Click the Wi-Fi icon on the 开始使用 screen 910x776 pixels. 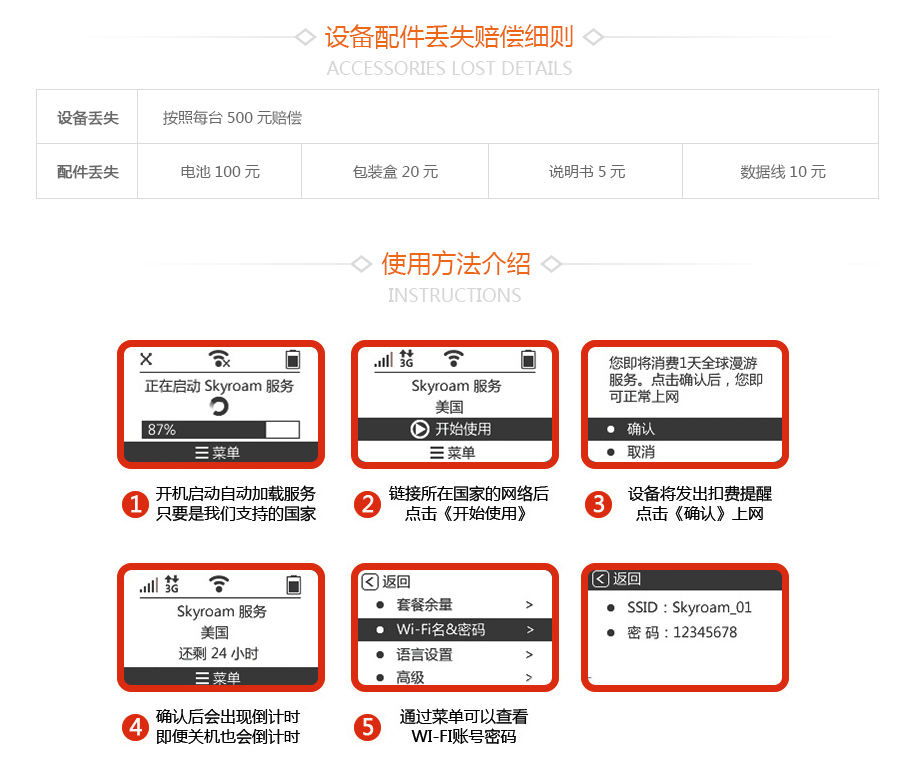[x=454, y=358]
